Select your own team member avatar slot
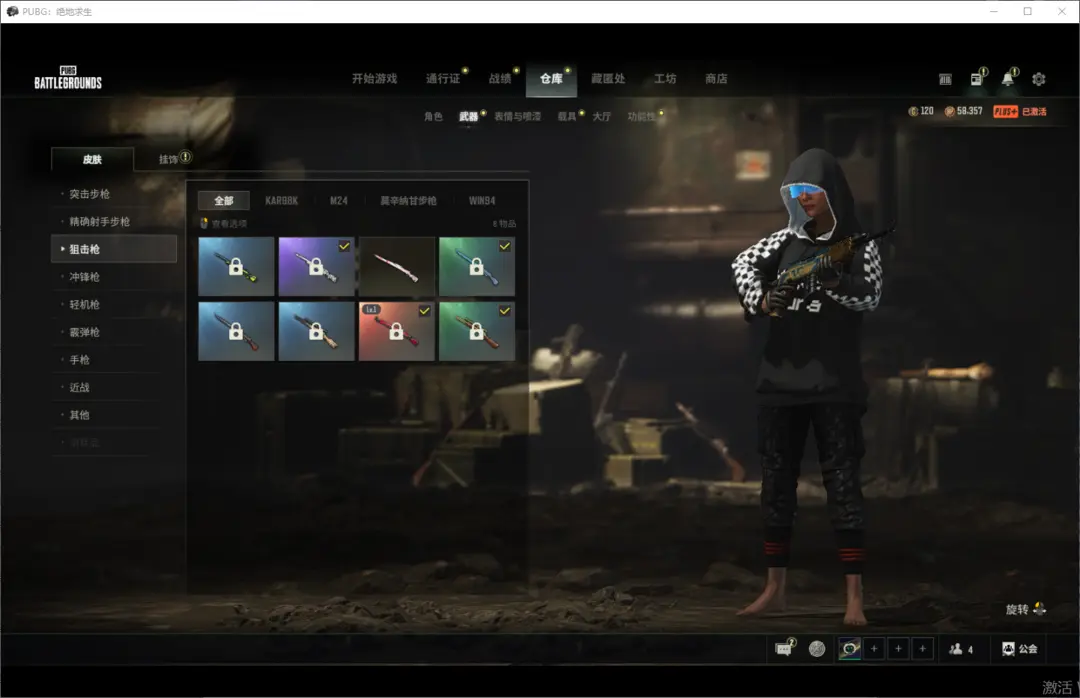Viewport: 1080px width, 698px height. (849, 648)
